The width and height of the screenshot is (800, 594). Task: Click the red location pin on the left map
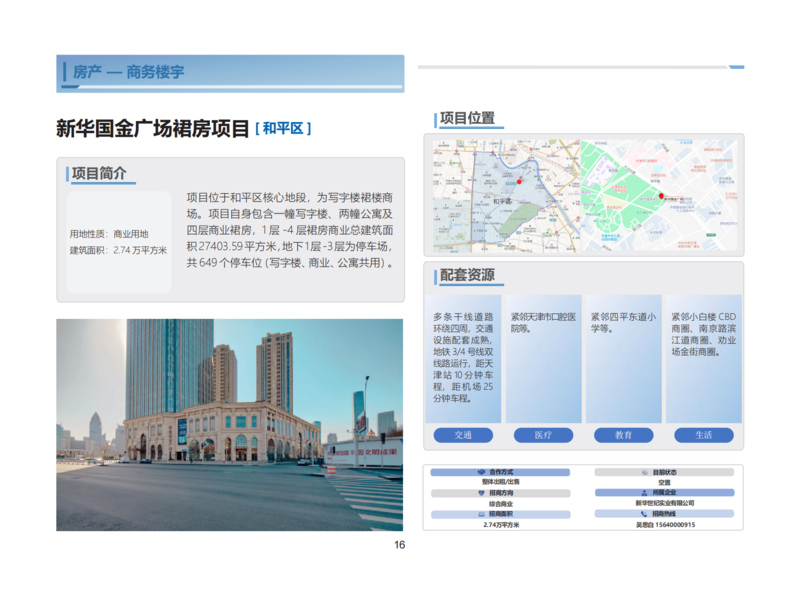point(519,182)
